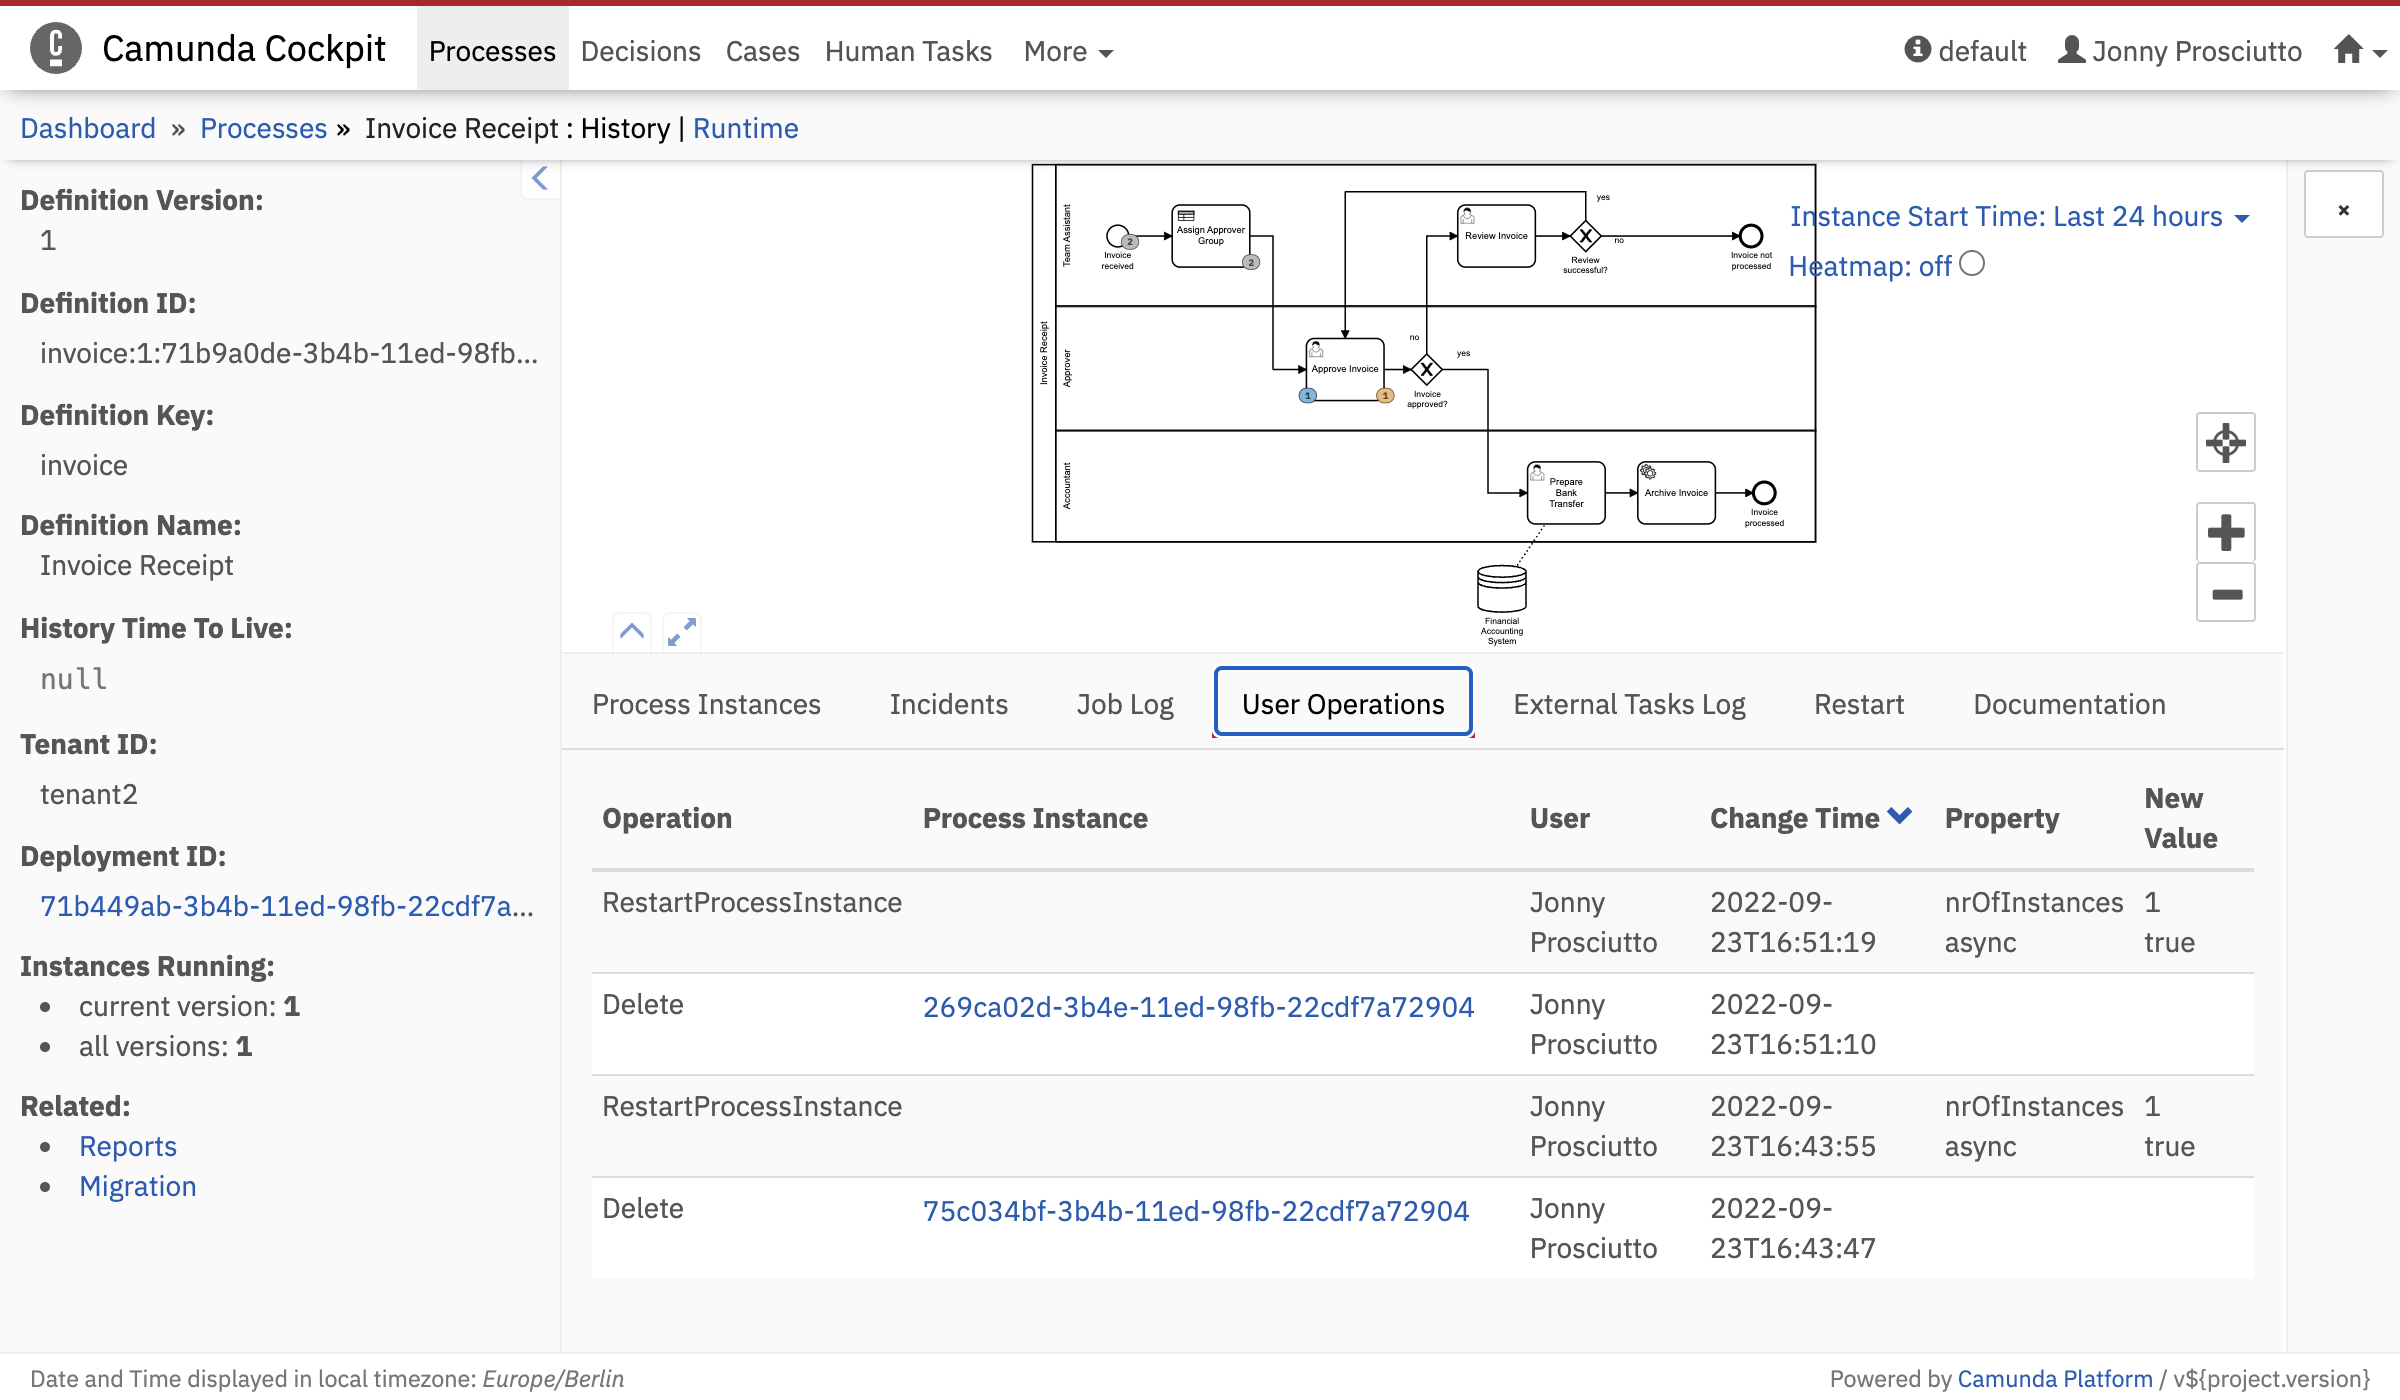Click the Invoice received start event
Screen dimensions: 2400x1400
(1117, 236)
